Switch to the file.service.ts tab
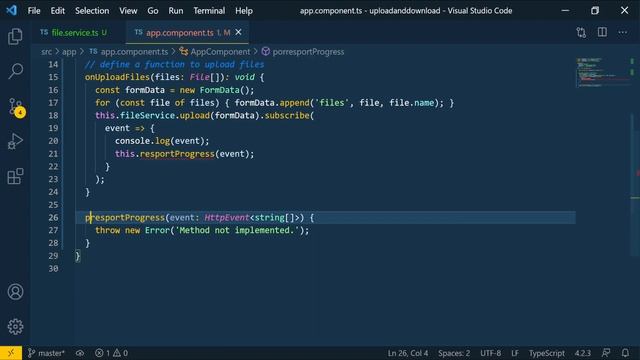 coord(74,33)
